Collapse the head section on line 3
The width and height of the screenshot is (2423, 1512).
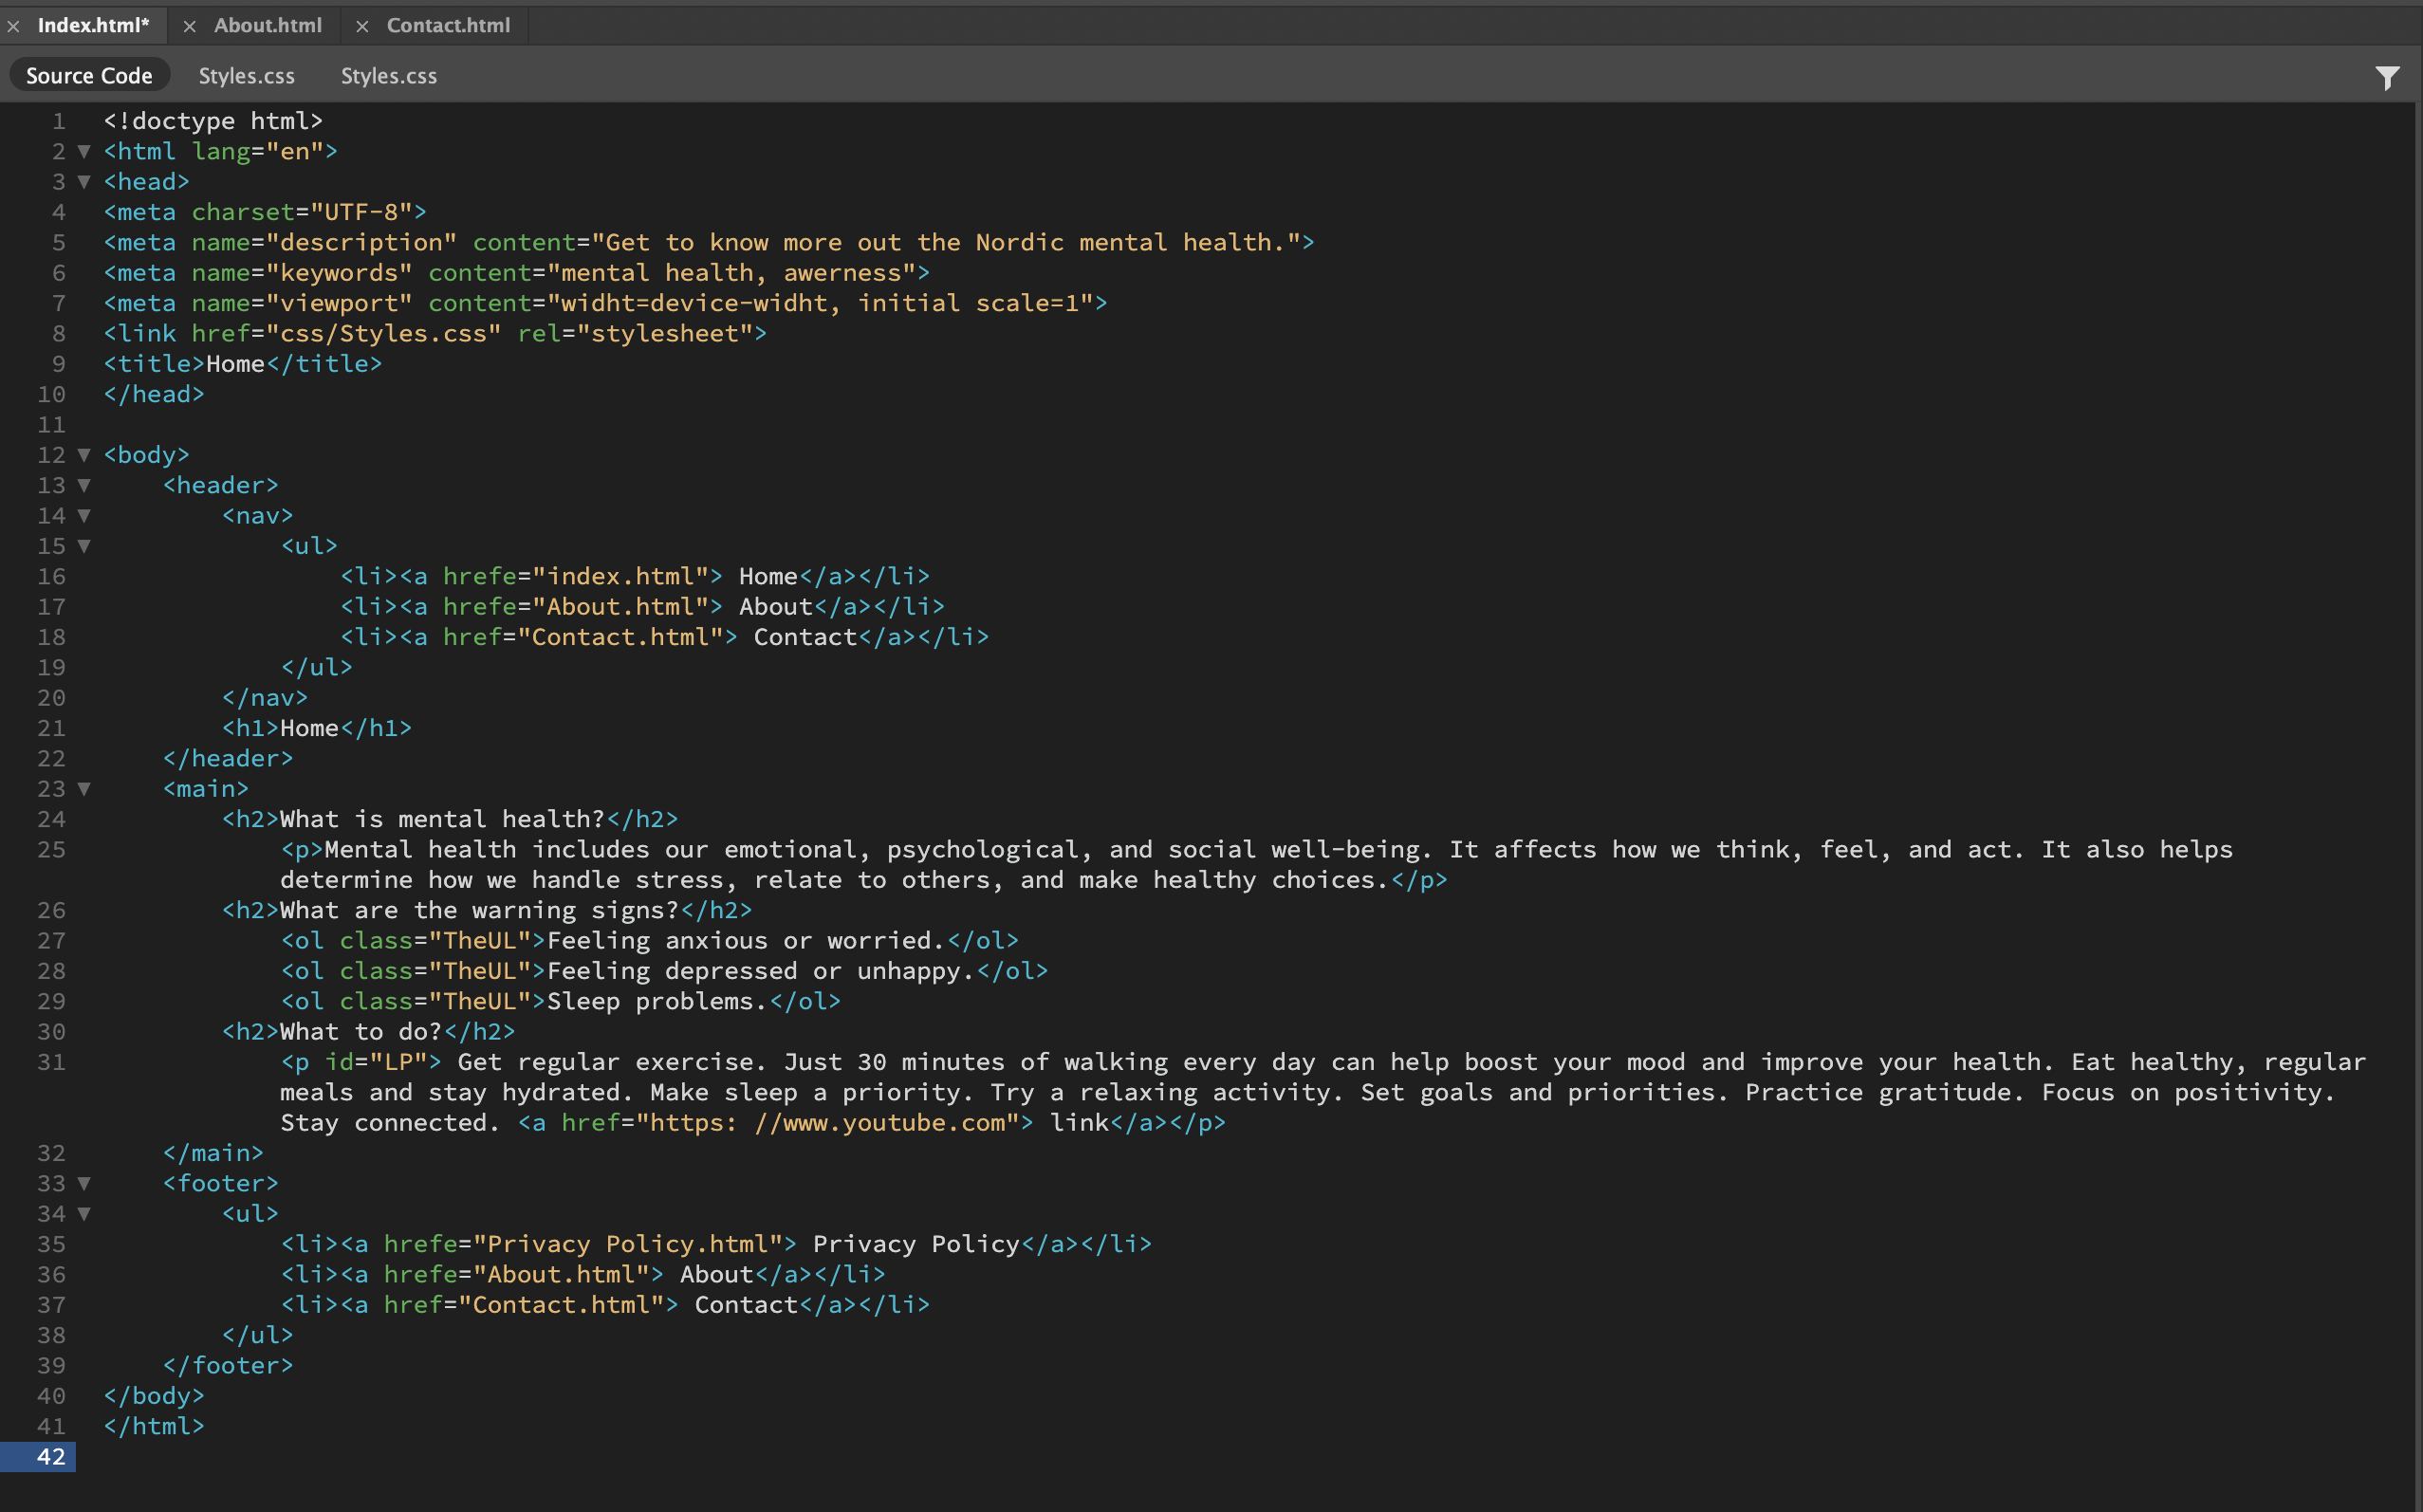(85, 182)
